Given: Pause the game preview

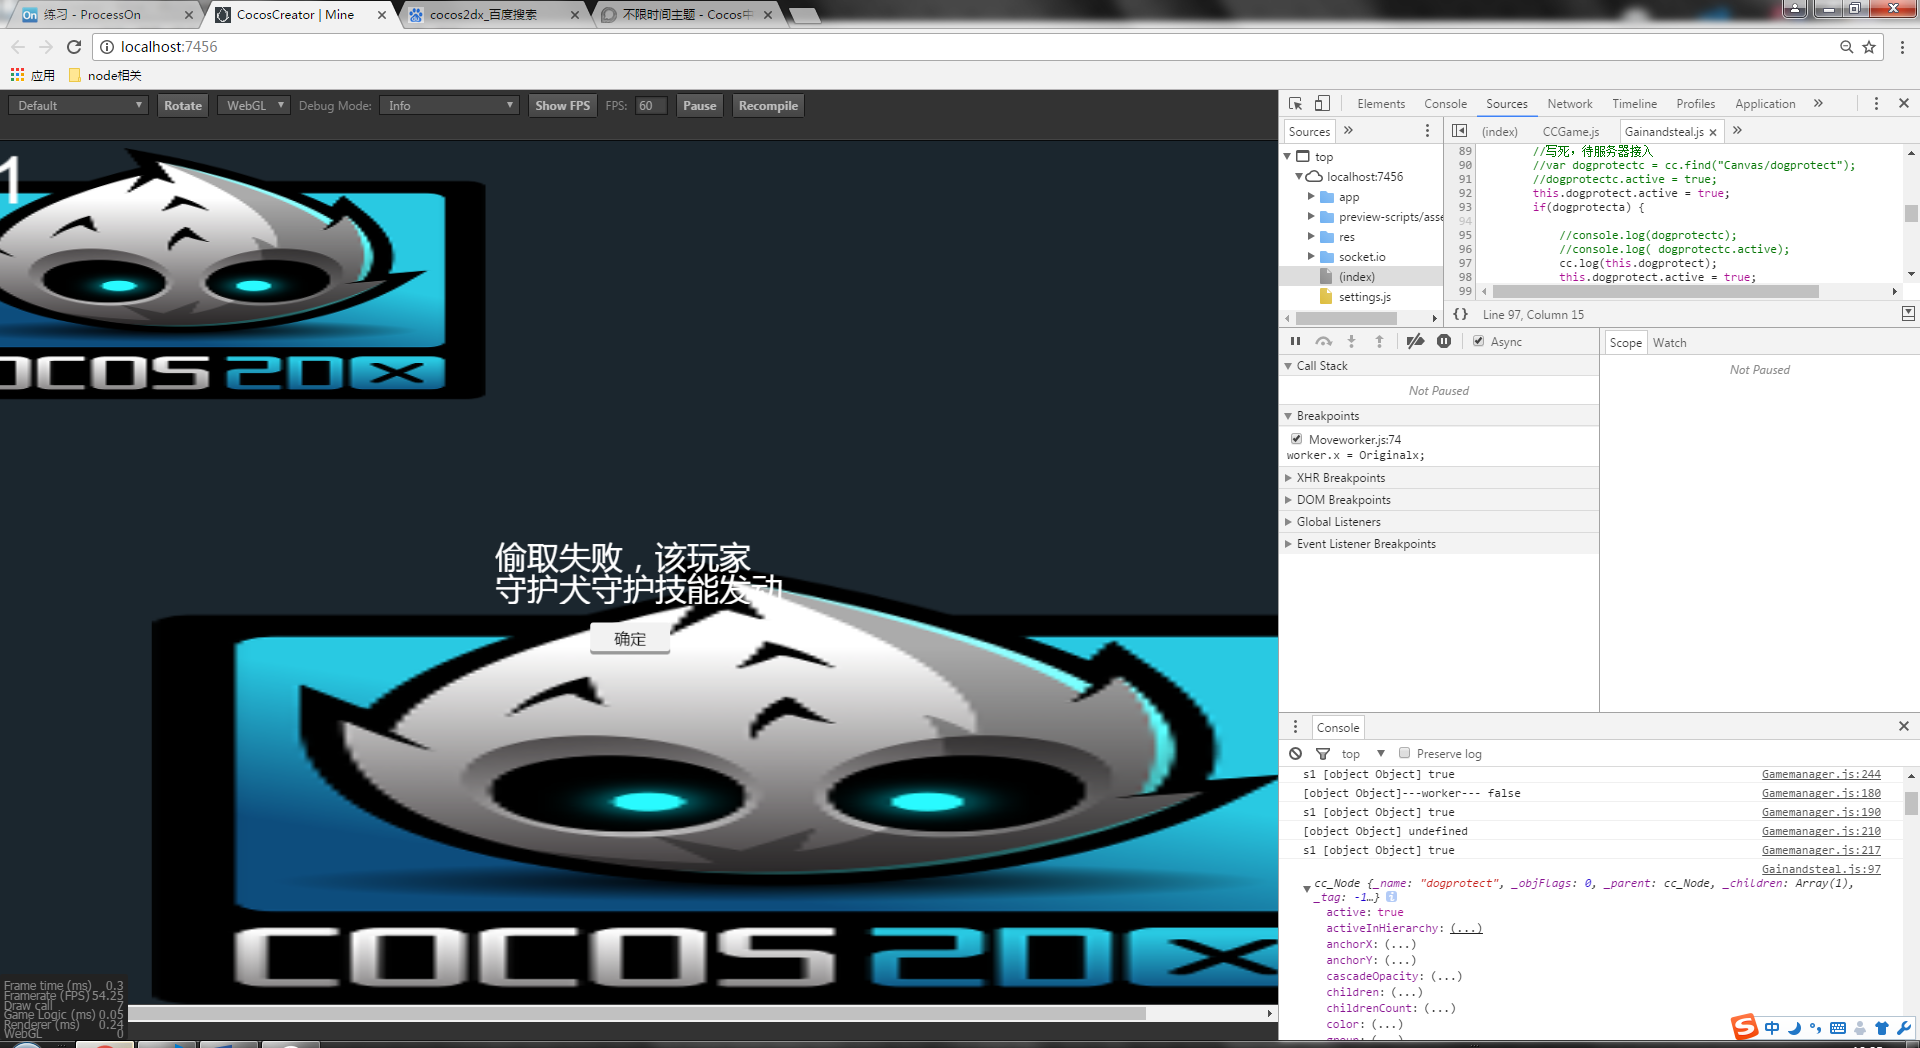Looking at the screenshot, I should (700, 106).
